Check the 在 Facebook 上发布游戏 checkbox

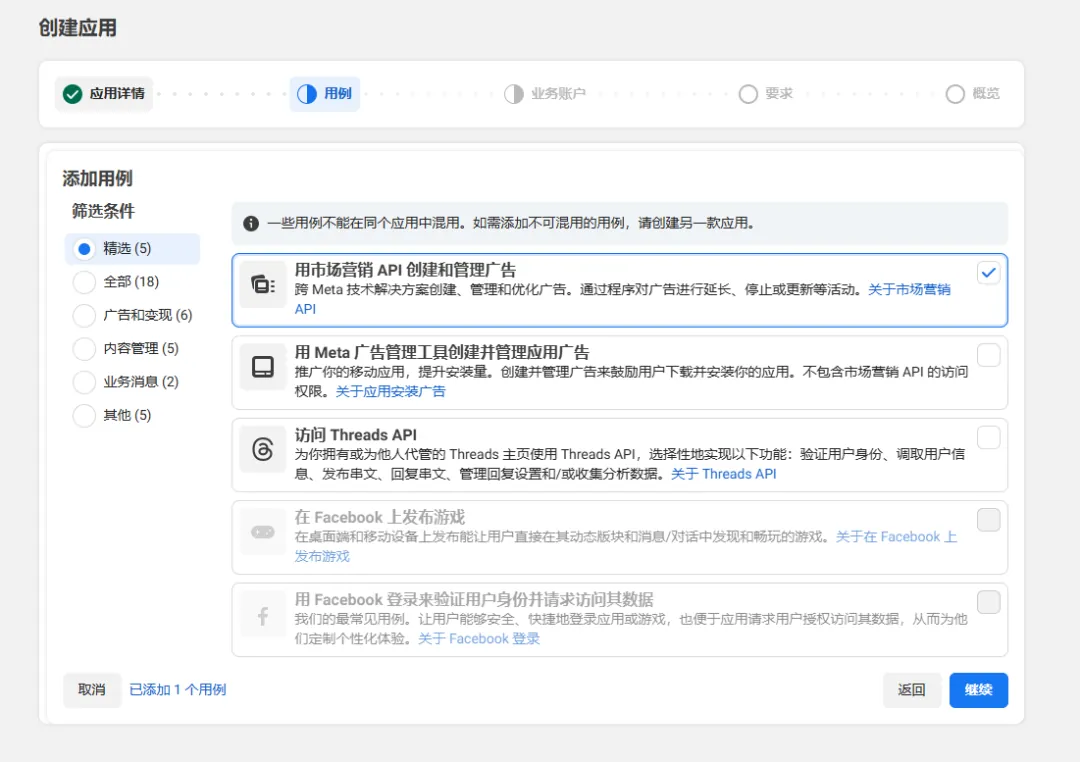click(988, 520)
